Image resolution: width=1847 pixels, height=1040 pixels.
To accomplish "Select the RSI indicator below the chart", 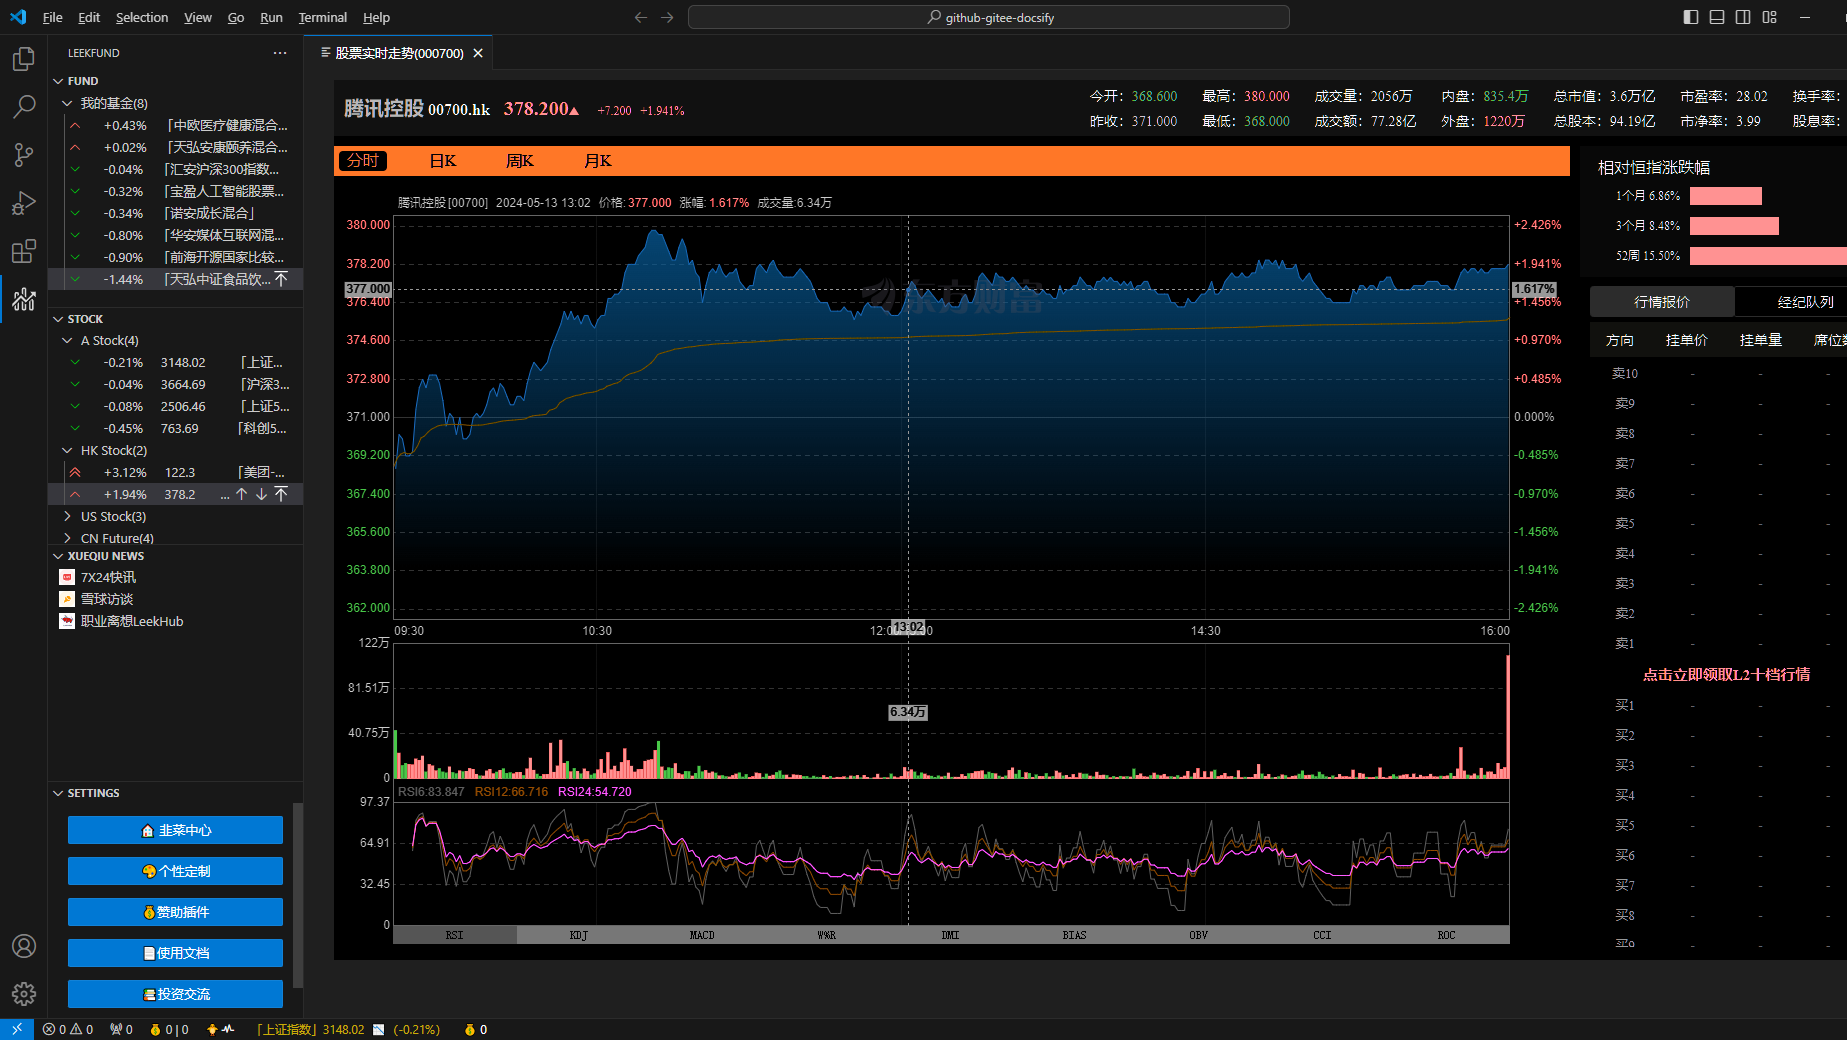I will (455, 935).
